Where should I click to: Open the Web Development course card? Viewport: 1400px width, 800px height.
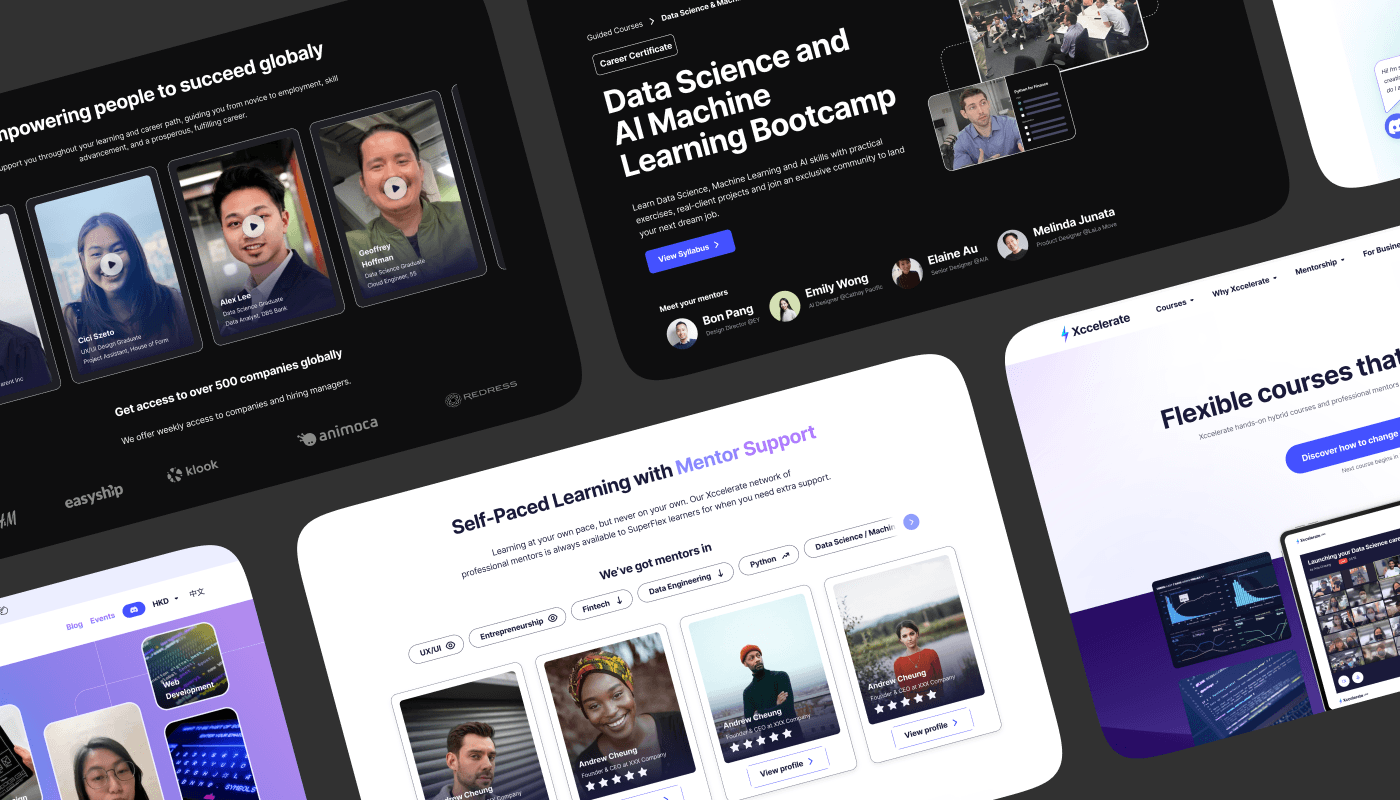(x=186, y=666)
